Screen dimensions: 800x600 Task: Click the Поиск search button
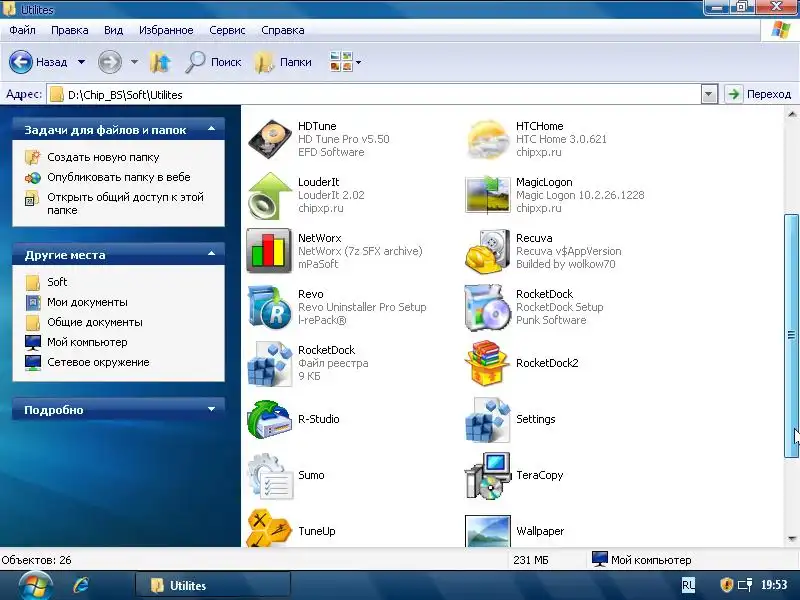coord(213,62)
